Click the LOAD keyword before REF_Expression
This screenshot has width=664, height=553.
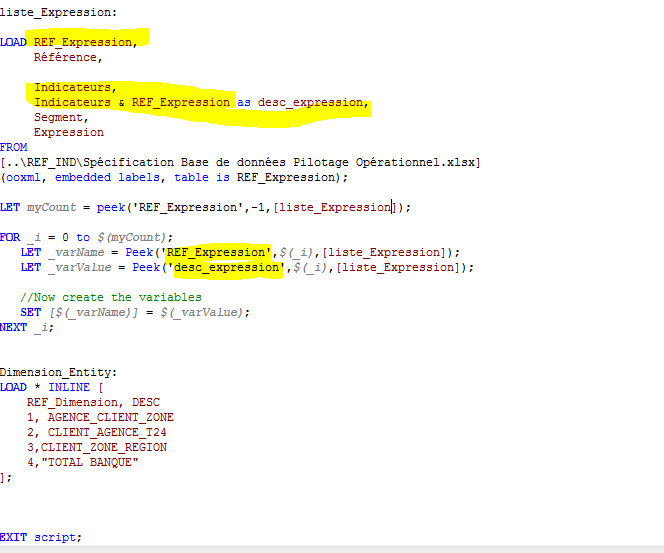click(13, 42)
